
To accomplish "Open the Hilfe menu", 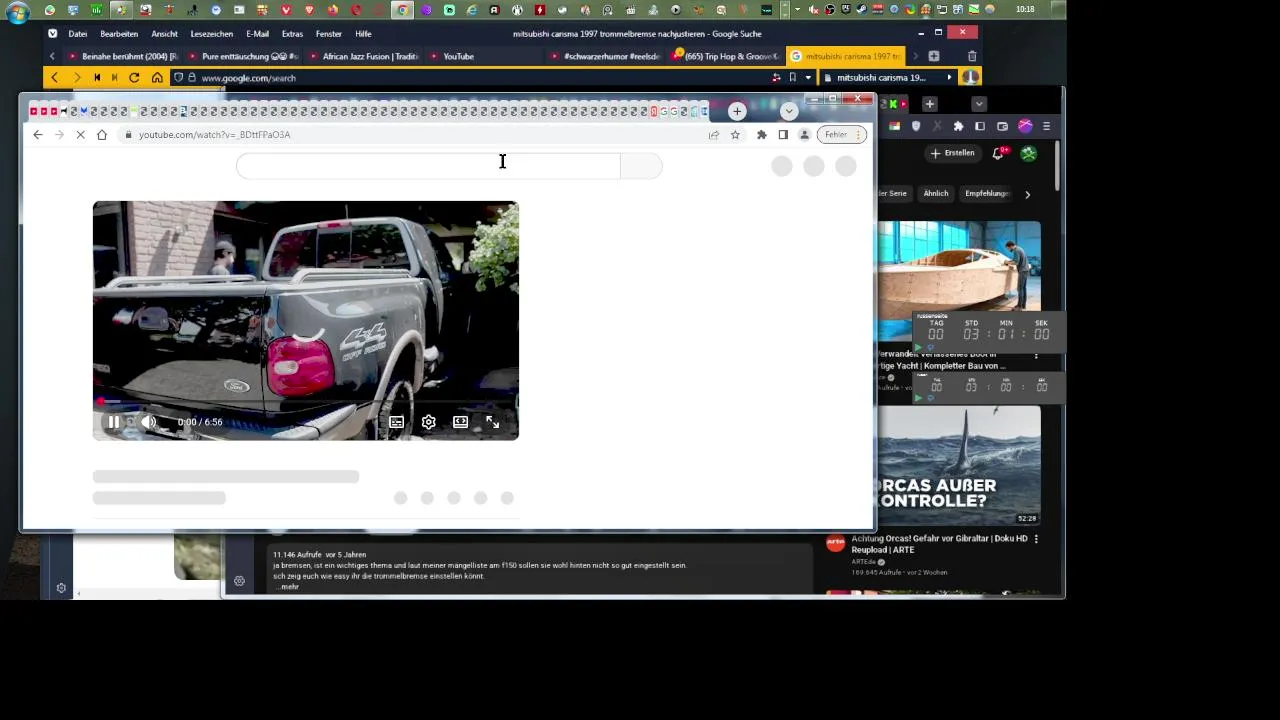I will [363, 34].
